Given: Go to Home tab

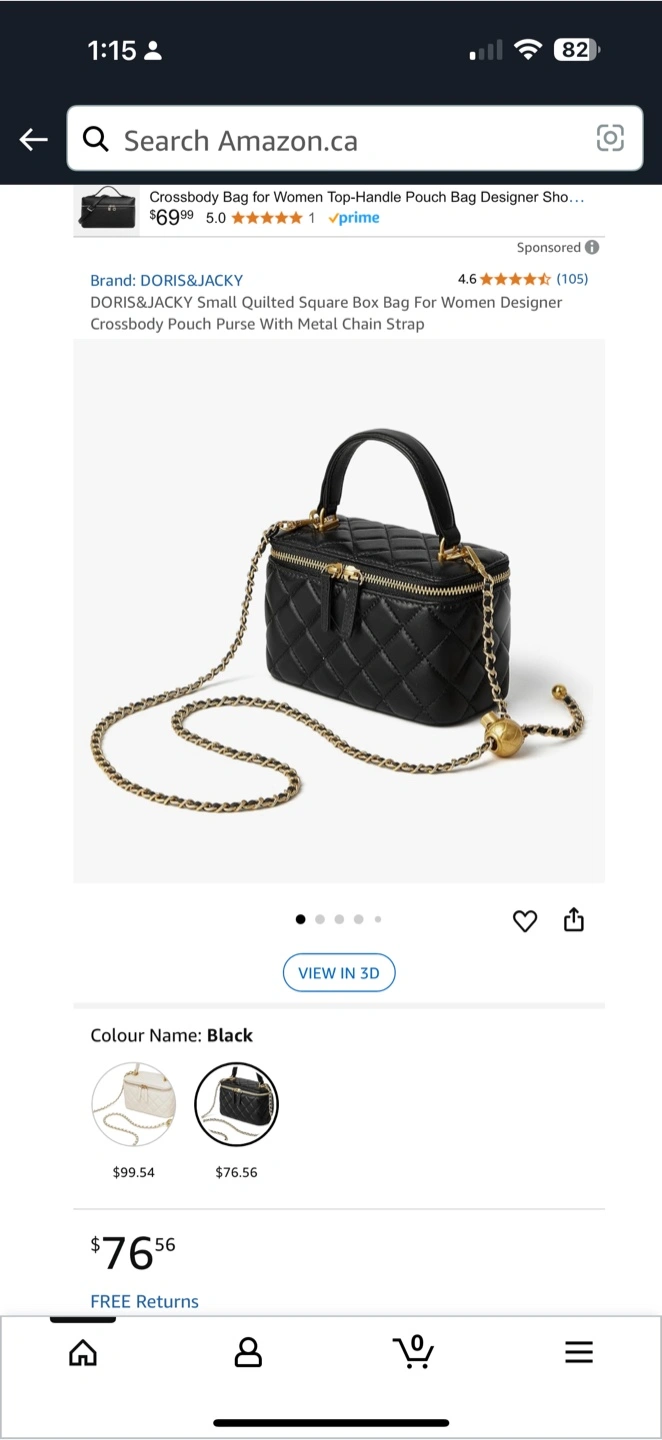Looking at the screenshot, I should (x=83, y=1353).
